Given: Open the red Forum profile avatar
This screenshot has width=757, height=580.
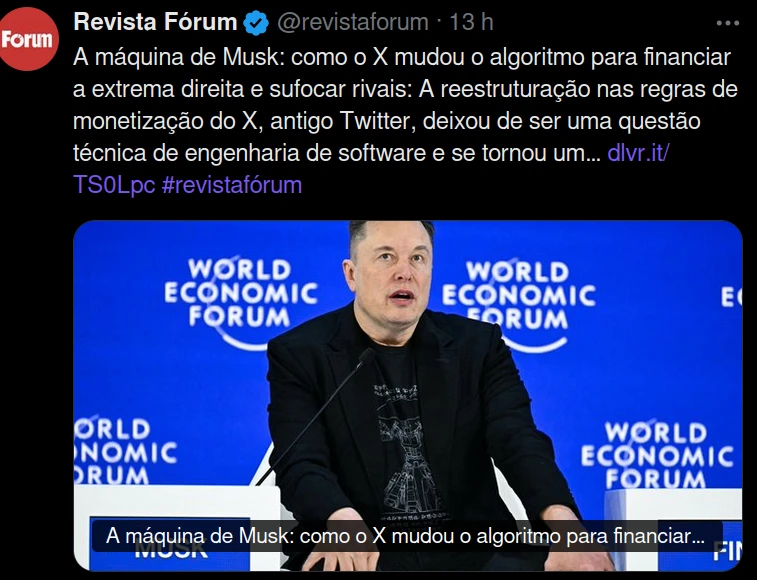Looking at the screenshot, I should pos(28,39).
